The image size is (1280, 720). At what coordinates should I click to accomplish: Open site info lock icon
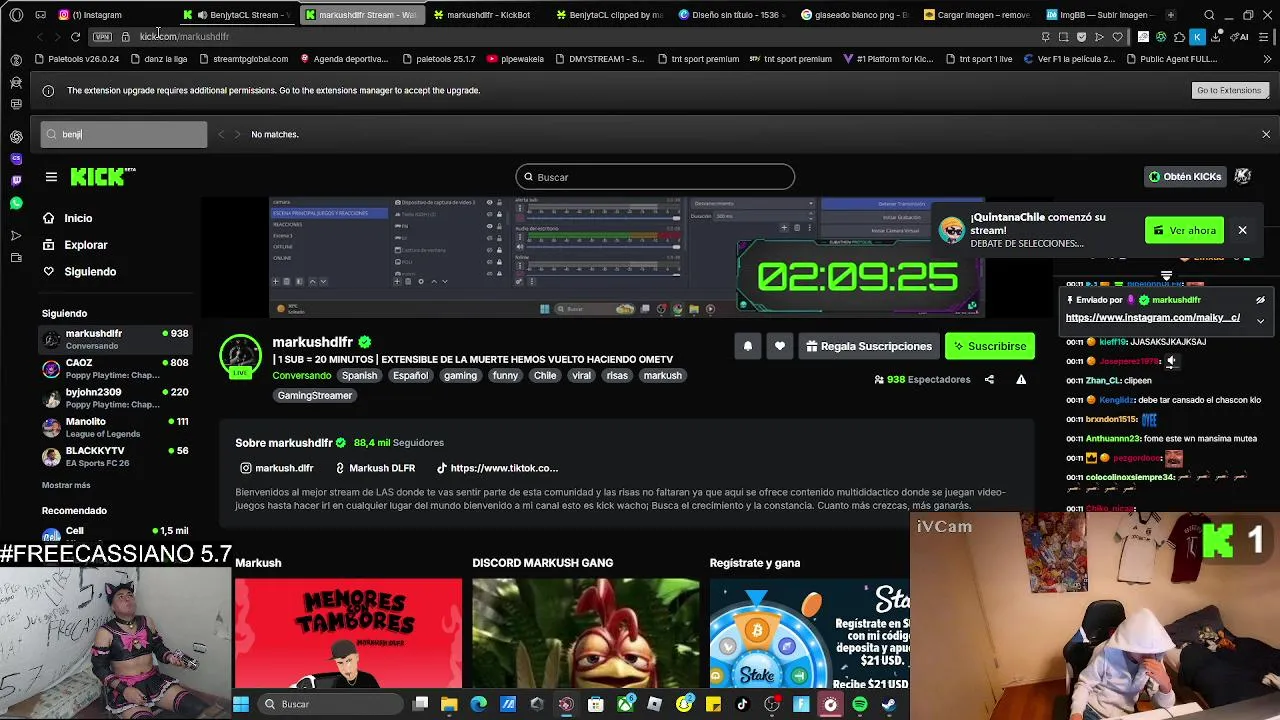125,37
